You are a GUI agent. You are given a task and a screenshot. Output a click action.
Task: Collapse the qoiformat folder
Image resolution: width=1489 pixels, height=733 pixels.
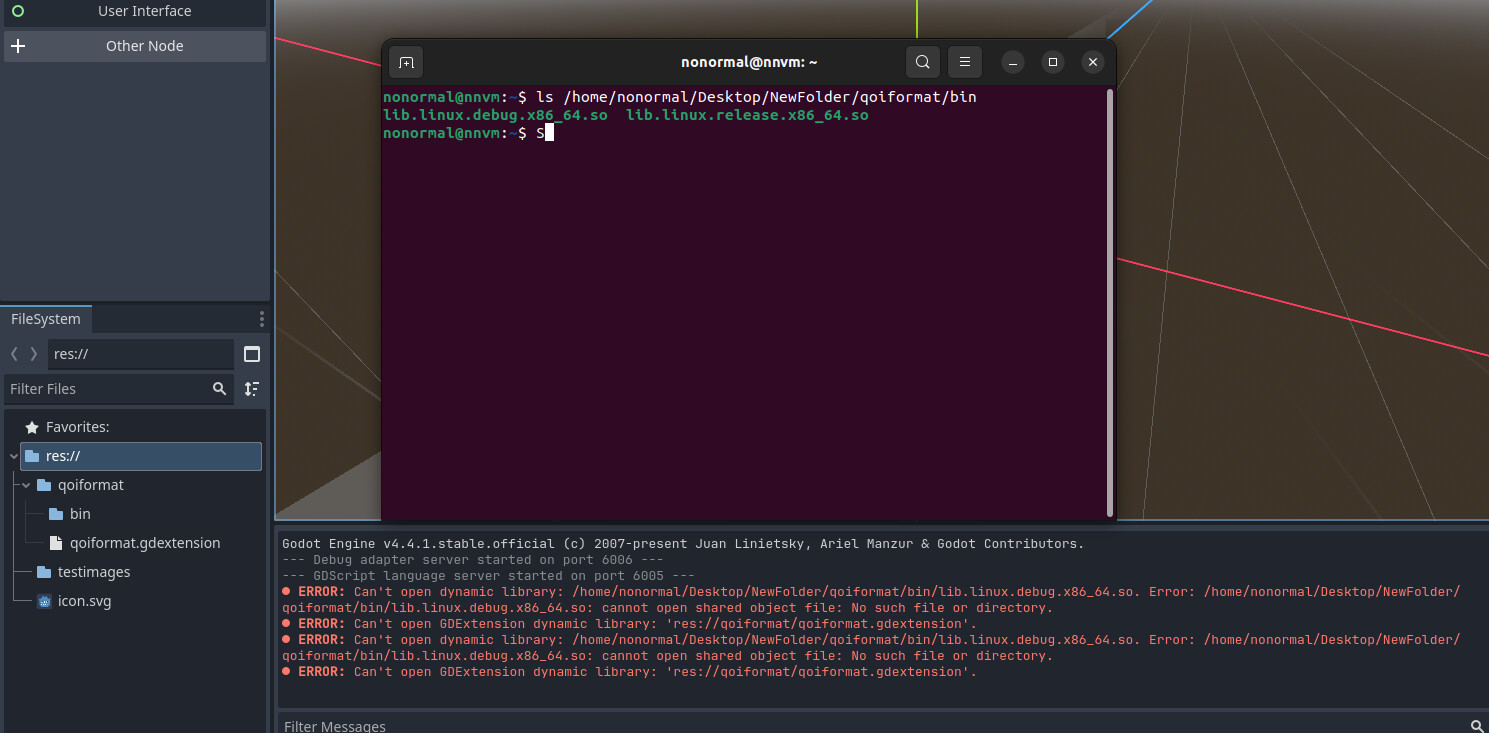[26, 485]
